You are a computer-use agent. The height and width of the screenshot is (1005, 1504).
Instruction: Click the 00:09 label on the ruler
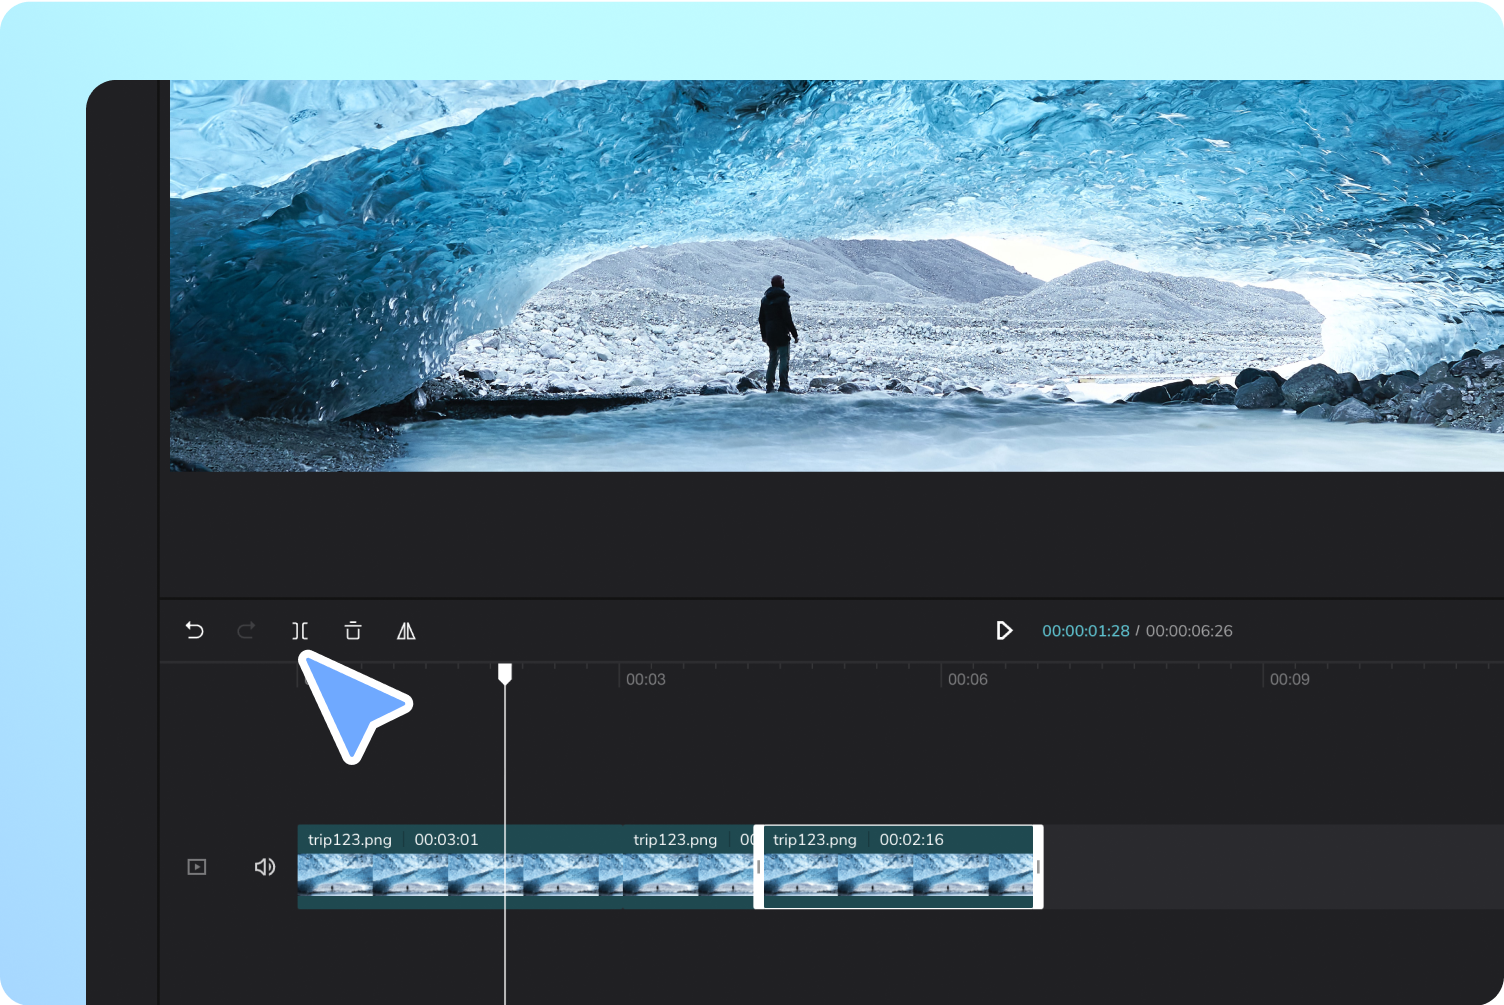click(x=1290, y=679)
